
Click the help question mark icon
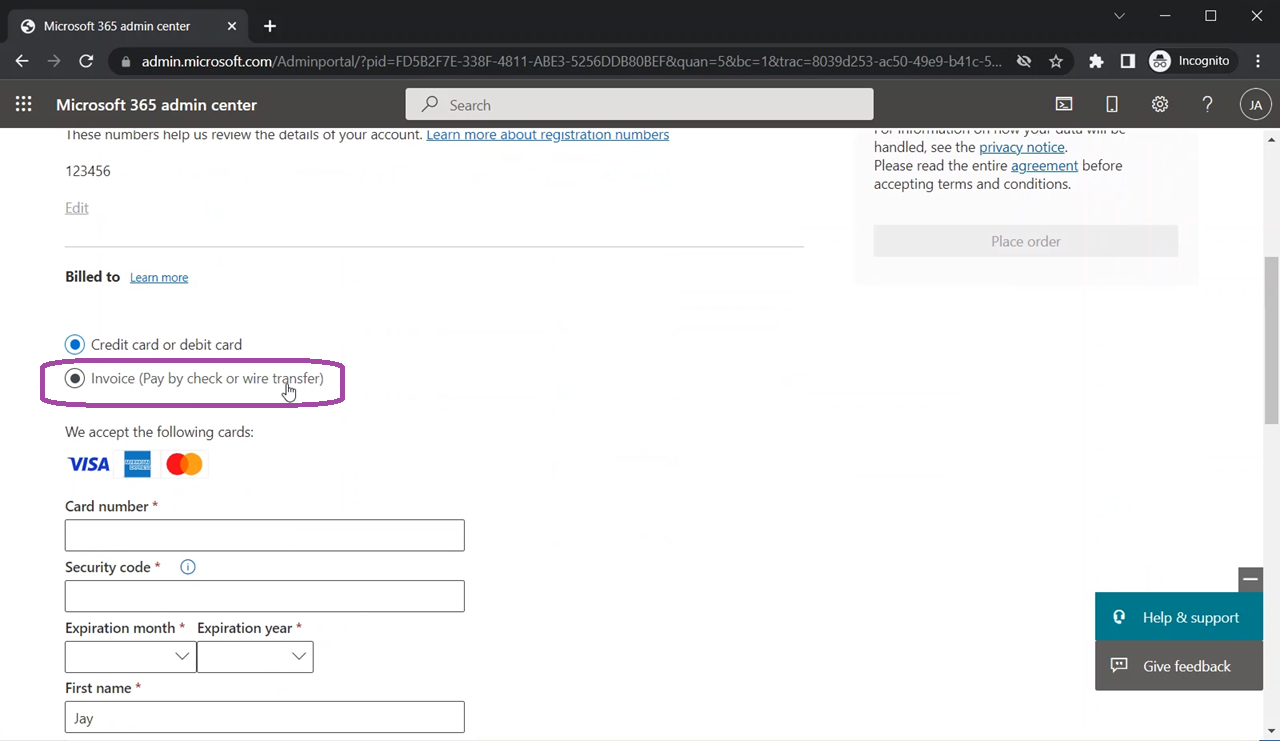coord(1207,105)
